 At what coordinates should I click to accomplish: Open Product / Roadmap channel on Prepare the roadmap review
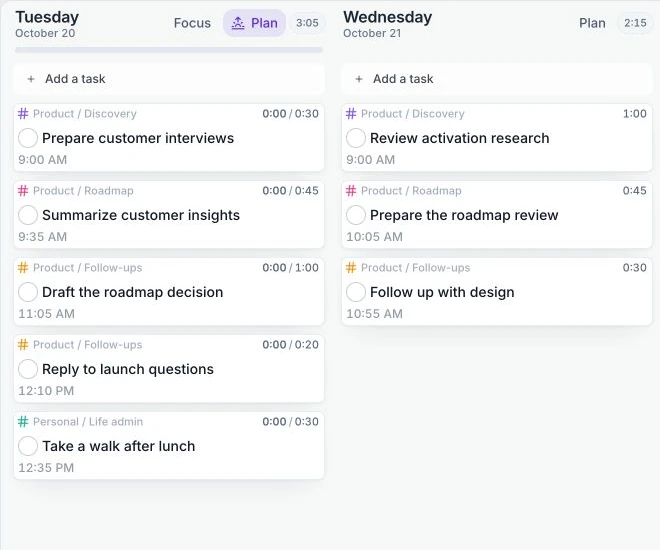411,191
